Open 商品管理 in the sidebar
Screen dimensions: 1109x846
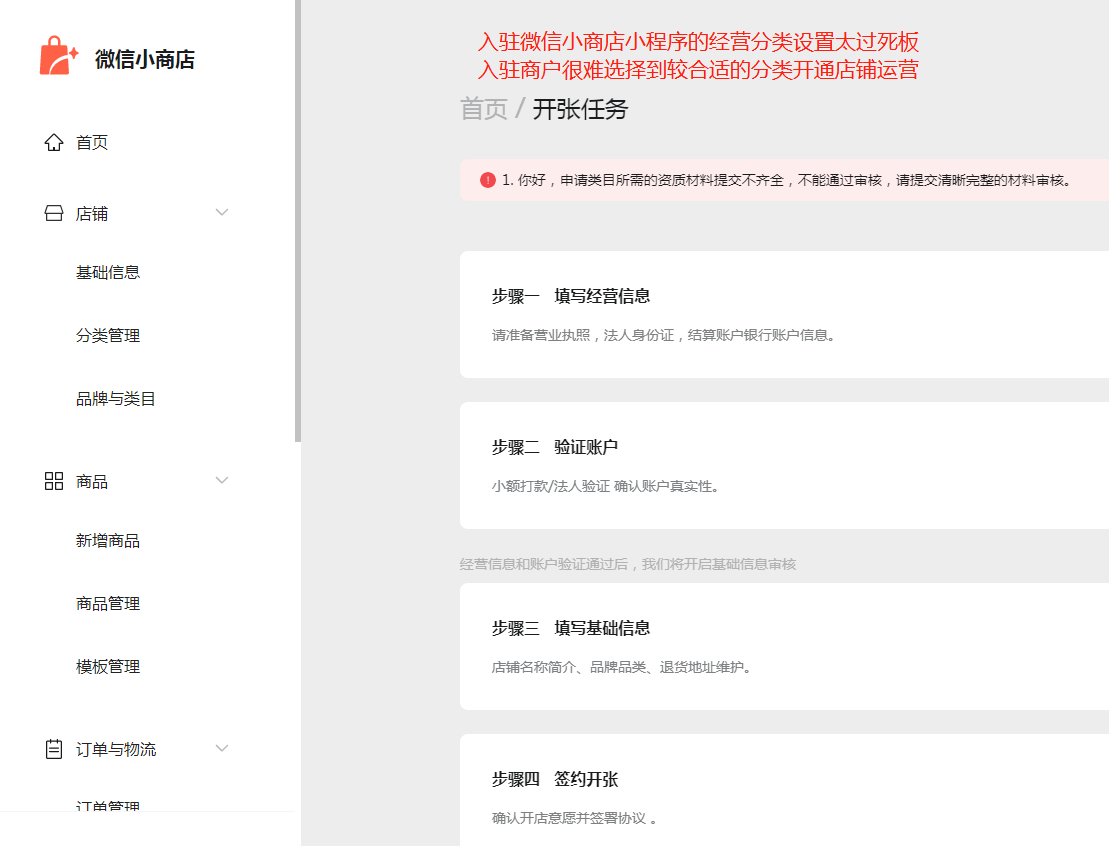tap(108, 604)
